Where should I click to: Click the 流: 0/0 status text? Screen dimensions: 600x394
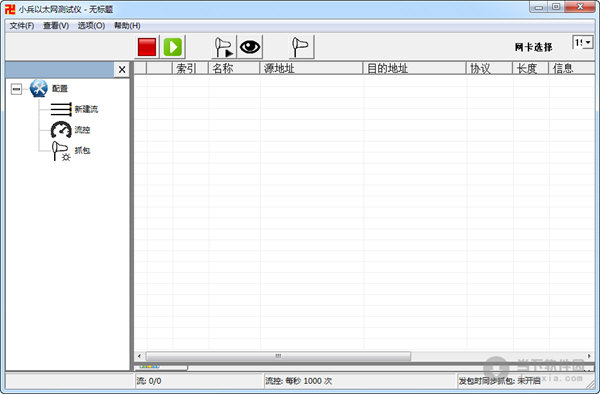(x=149, y=381)
